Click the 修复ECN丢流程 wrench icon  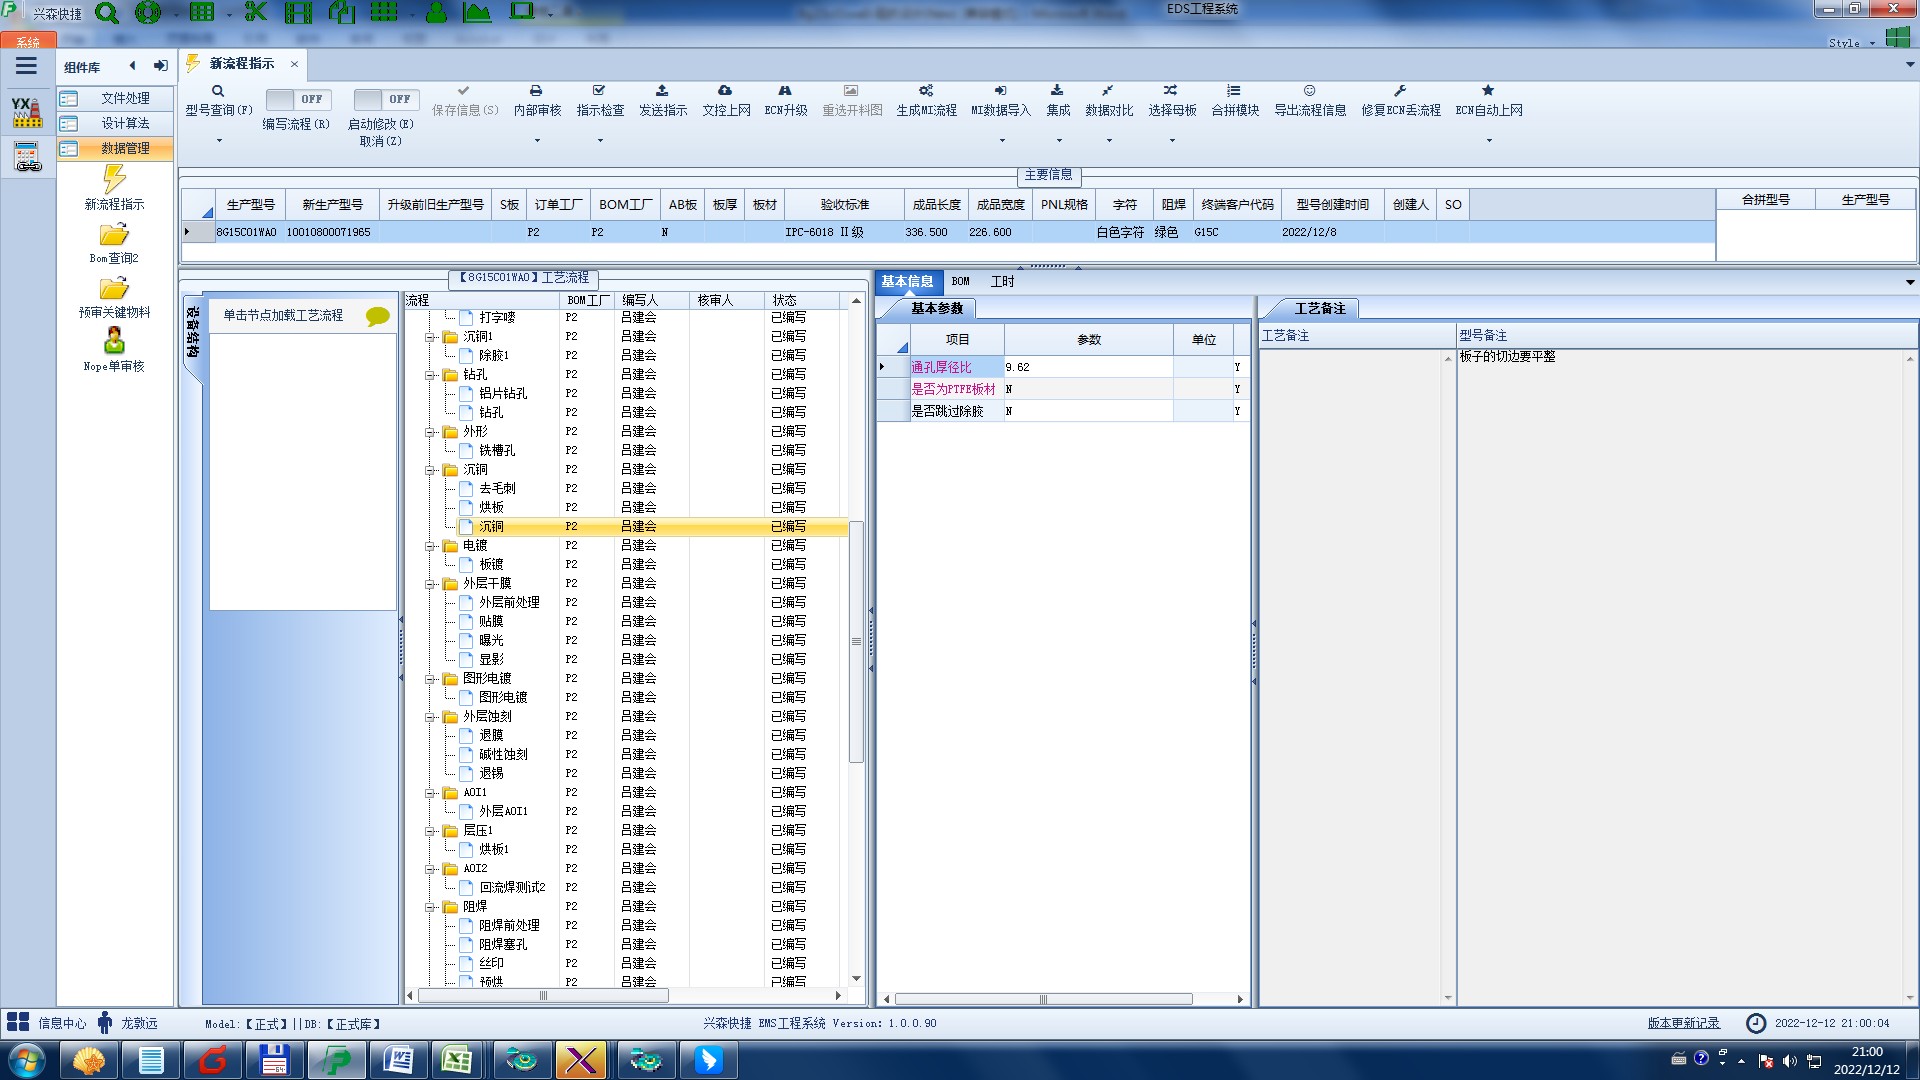1400,91
